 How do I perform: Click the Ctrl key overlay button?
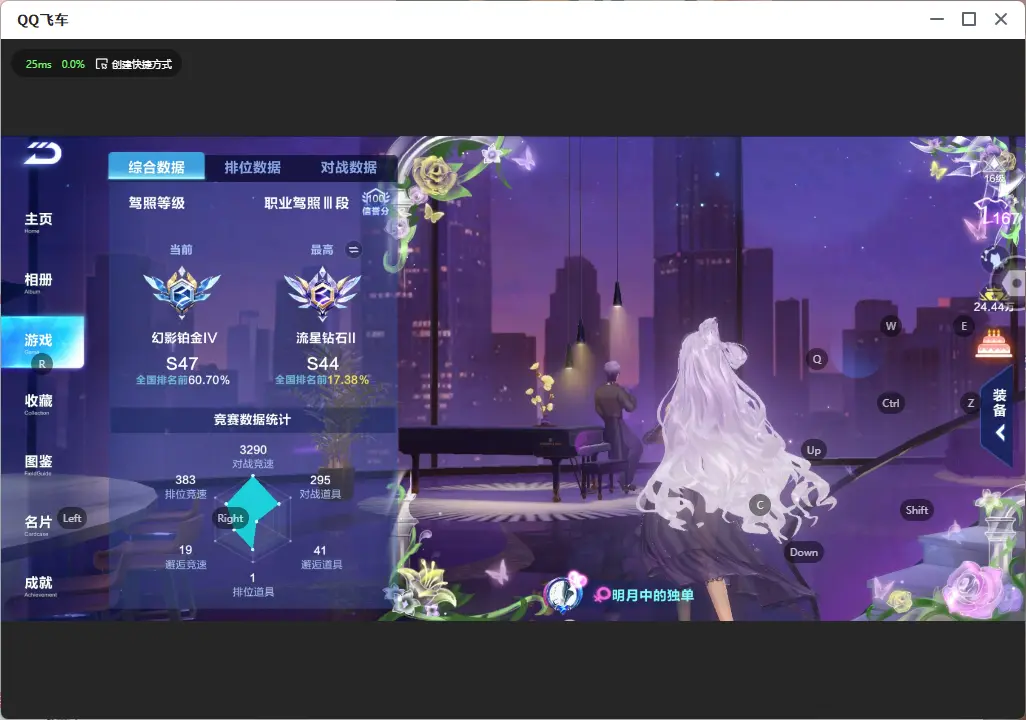click(x=890, y=403)
